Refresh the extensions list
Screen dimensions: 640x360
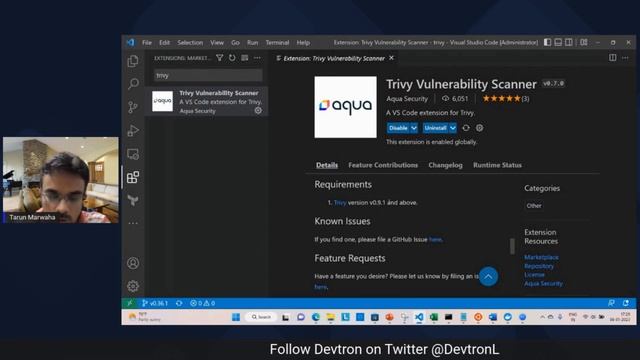[x=232, y=58]
